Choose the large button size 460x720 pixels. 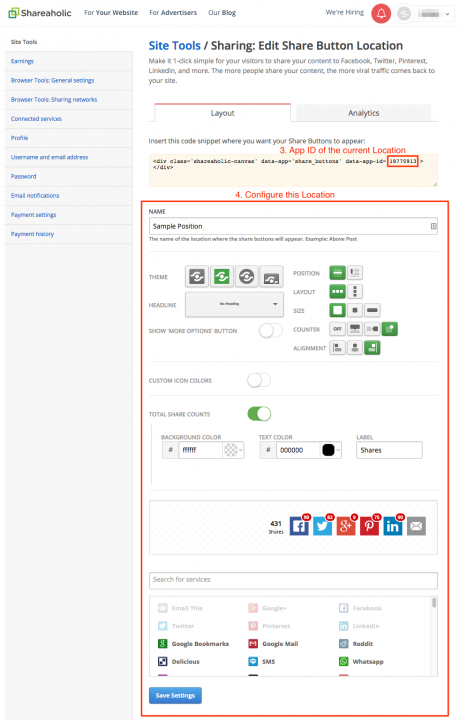pyautogui.click(x=337, y=310)
